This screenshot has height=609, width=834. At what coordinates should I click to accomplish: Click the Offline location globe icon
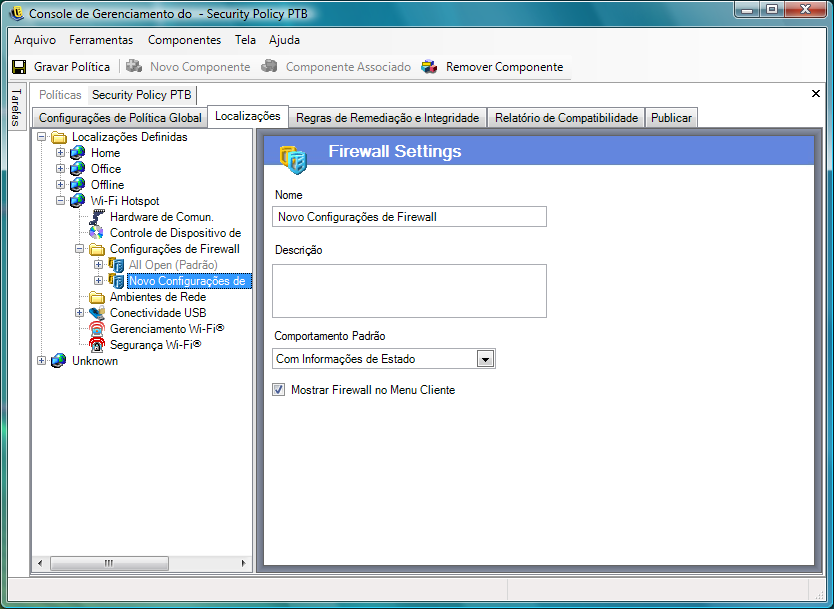point(78,185)
